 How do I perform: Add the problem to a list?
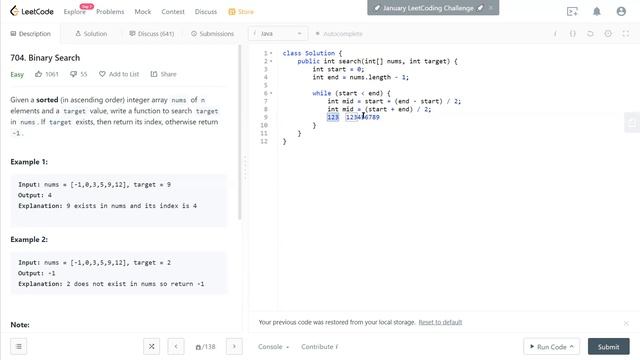pyautogui.click(x=119, y=74)
